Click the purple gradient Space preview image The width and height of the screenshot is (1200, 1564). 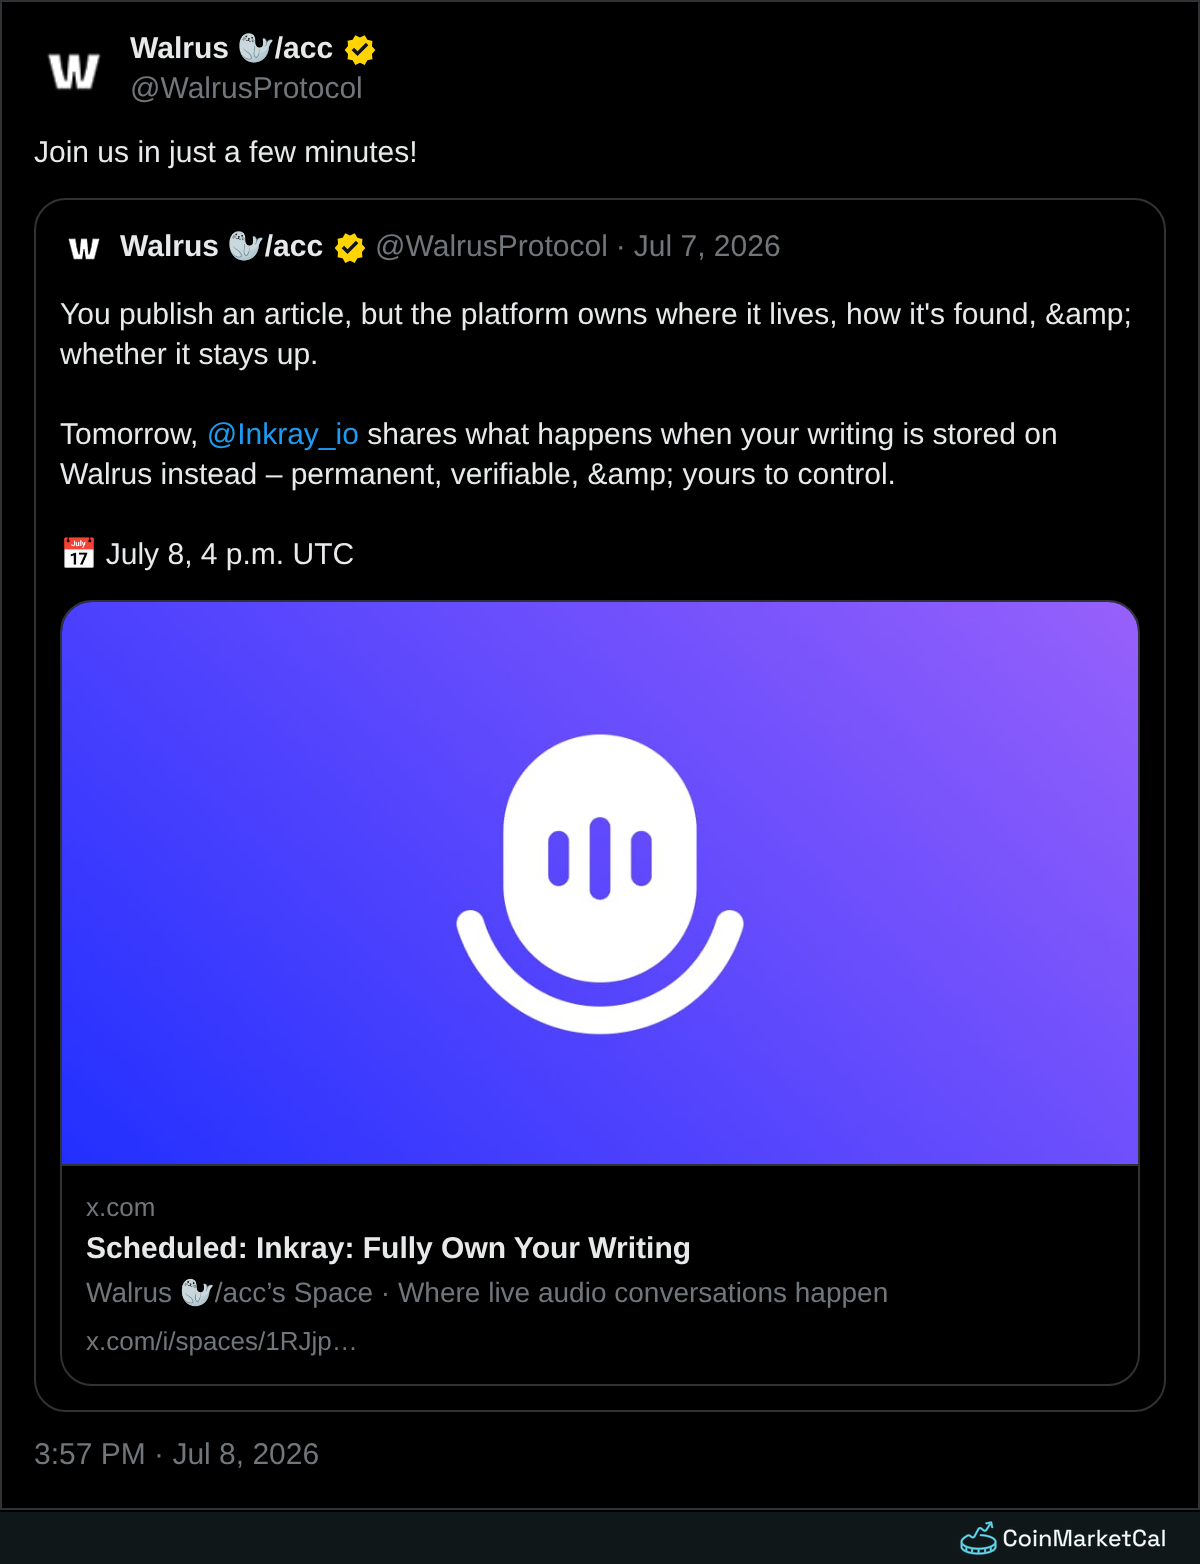[x=600, y=883]
